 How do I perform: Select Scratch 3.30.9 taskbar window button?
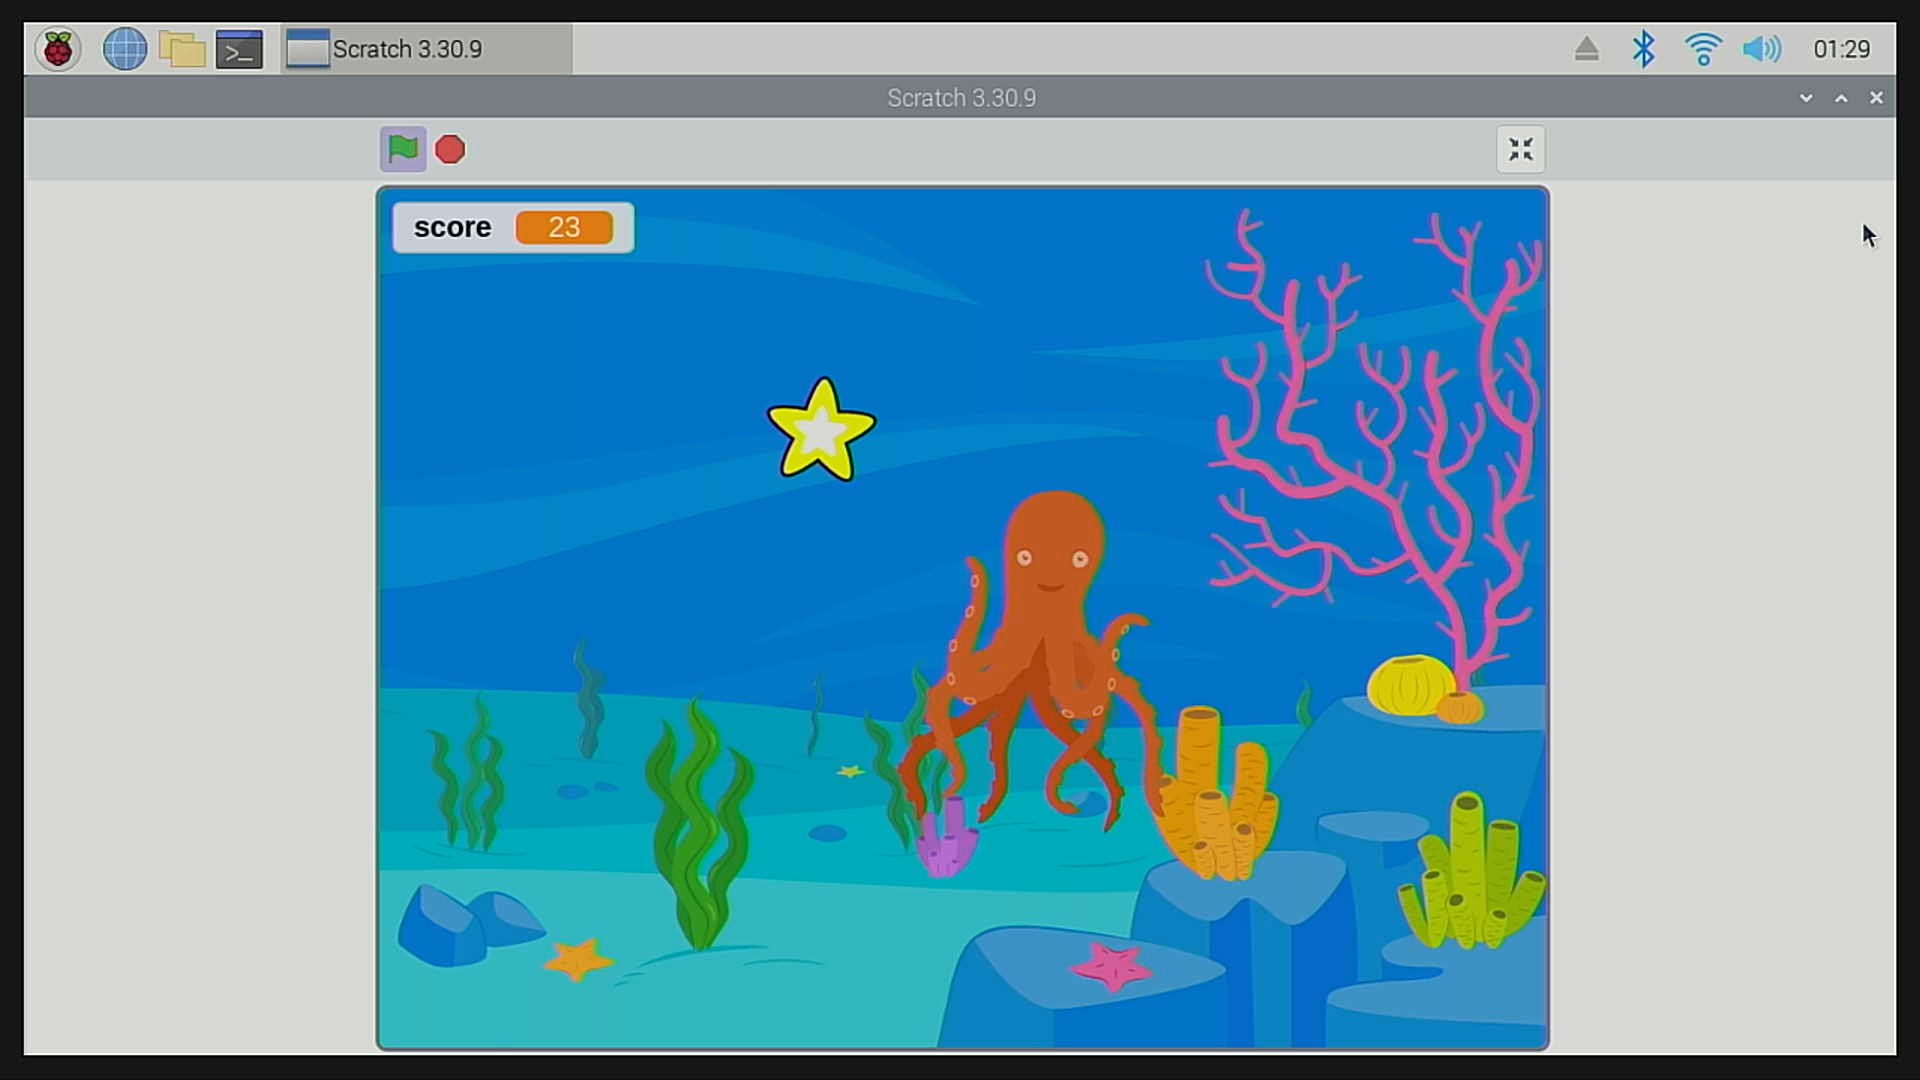427,49
